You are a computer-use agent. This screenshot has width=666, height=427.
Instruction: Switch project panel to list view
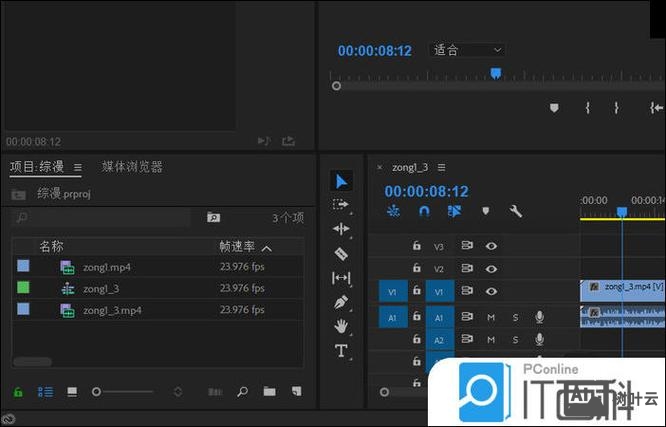45,392
